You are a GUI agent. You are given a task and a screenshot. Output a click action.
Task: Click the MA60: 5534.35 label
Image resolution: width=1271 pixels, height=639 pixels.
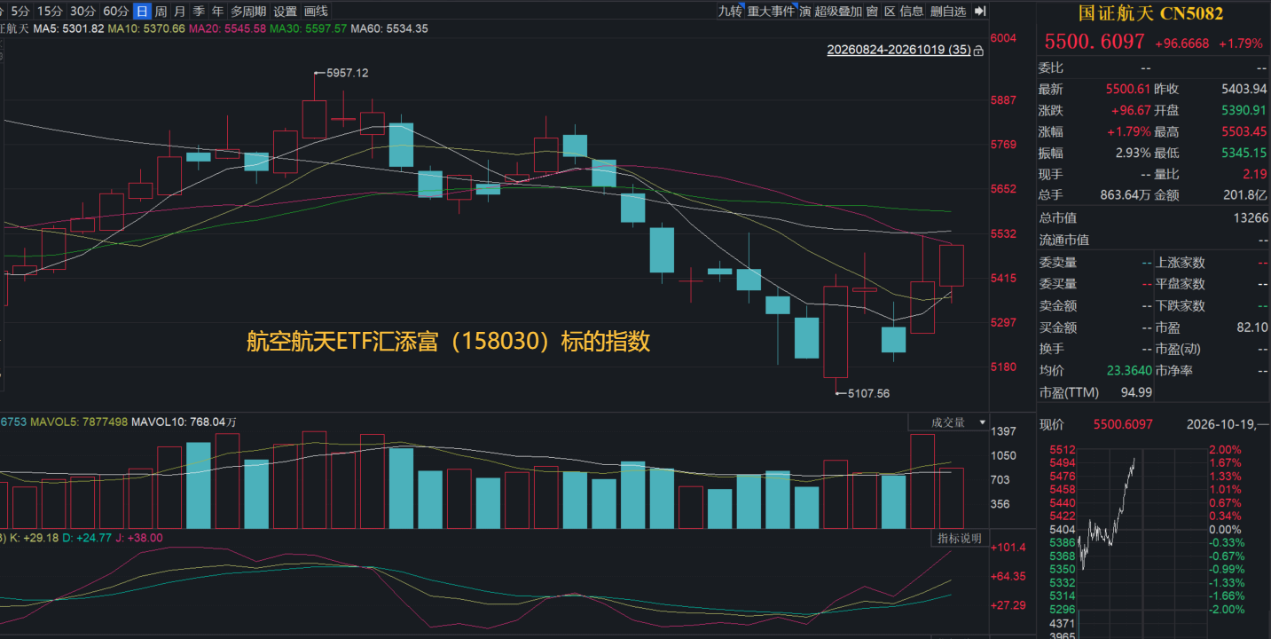[390, 28]
